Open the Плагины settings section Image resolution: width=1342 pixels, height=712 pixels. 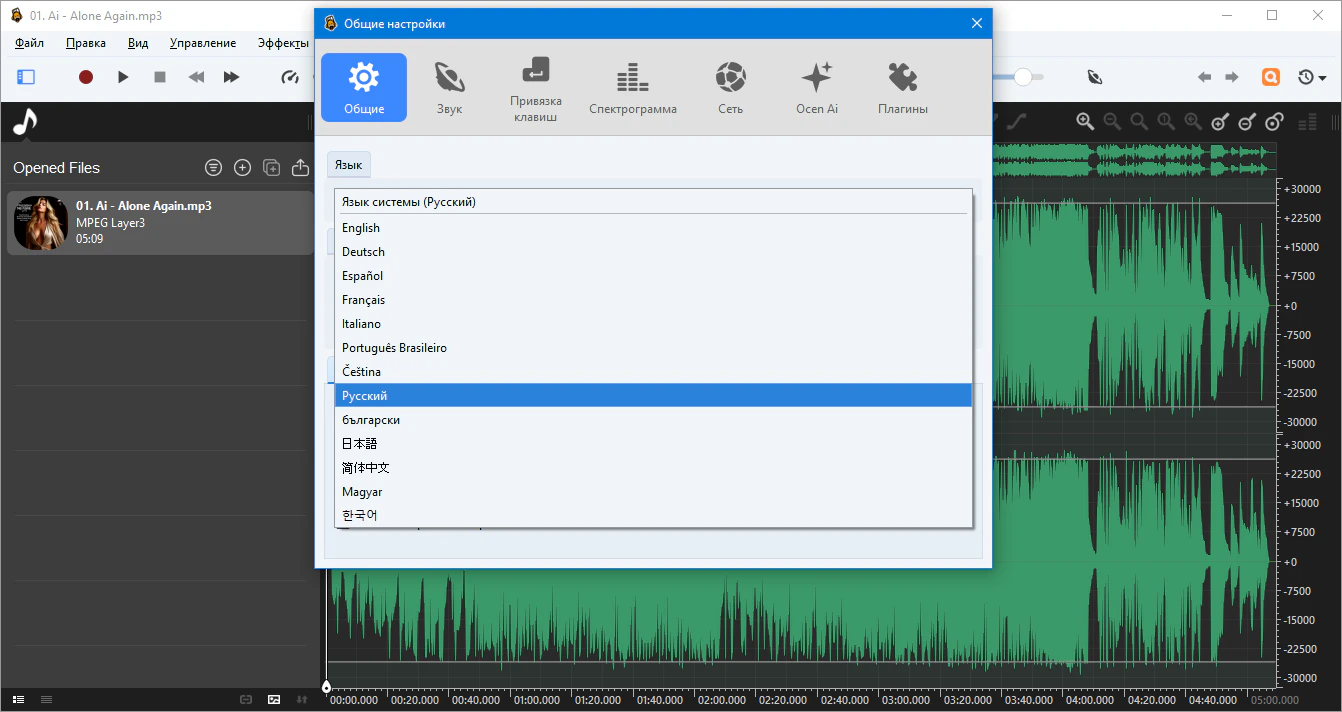coord(902,88)
